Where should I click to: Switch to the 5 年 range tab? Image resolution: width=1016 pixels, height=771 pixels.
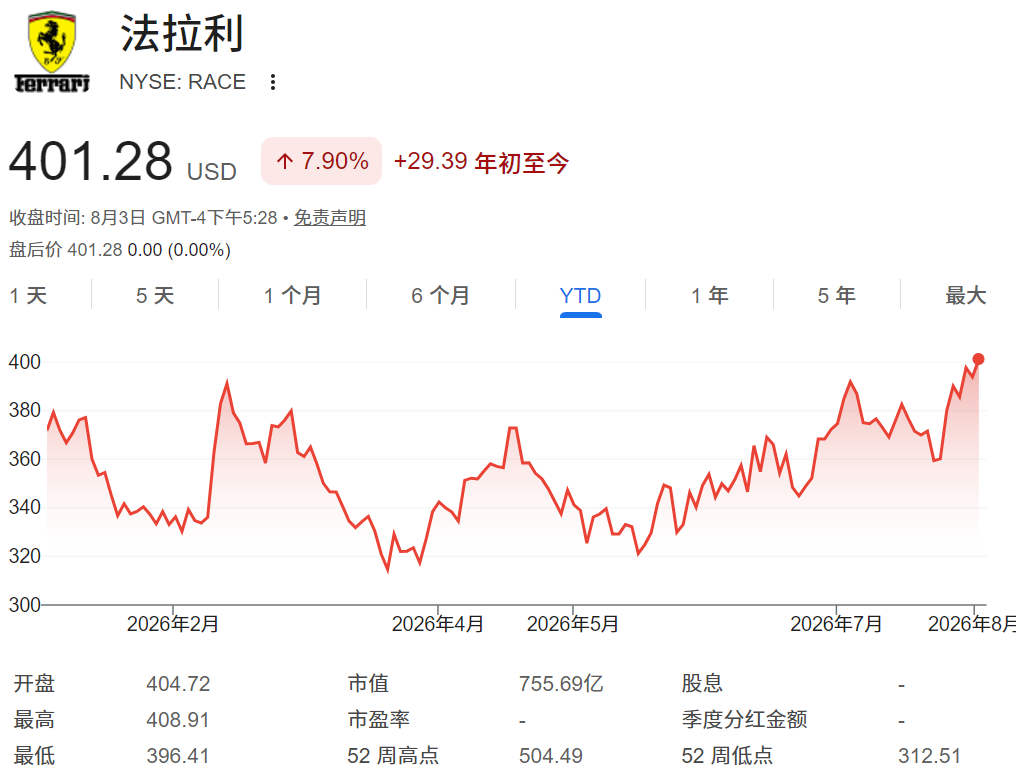click(837, 295)
